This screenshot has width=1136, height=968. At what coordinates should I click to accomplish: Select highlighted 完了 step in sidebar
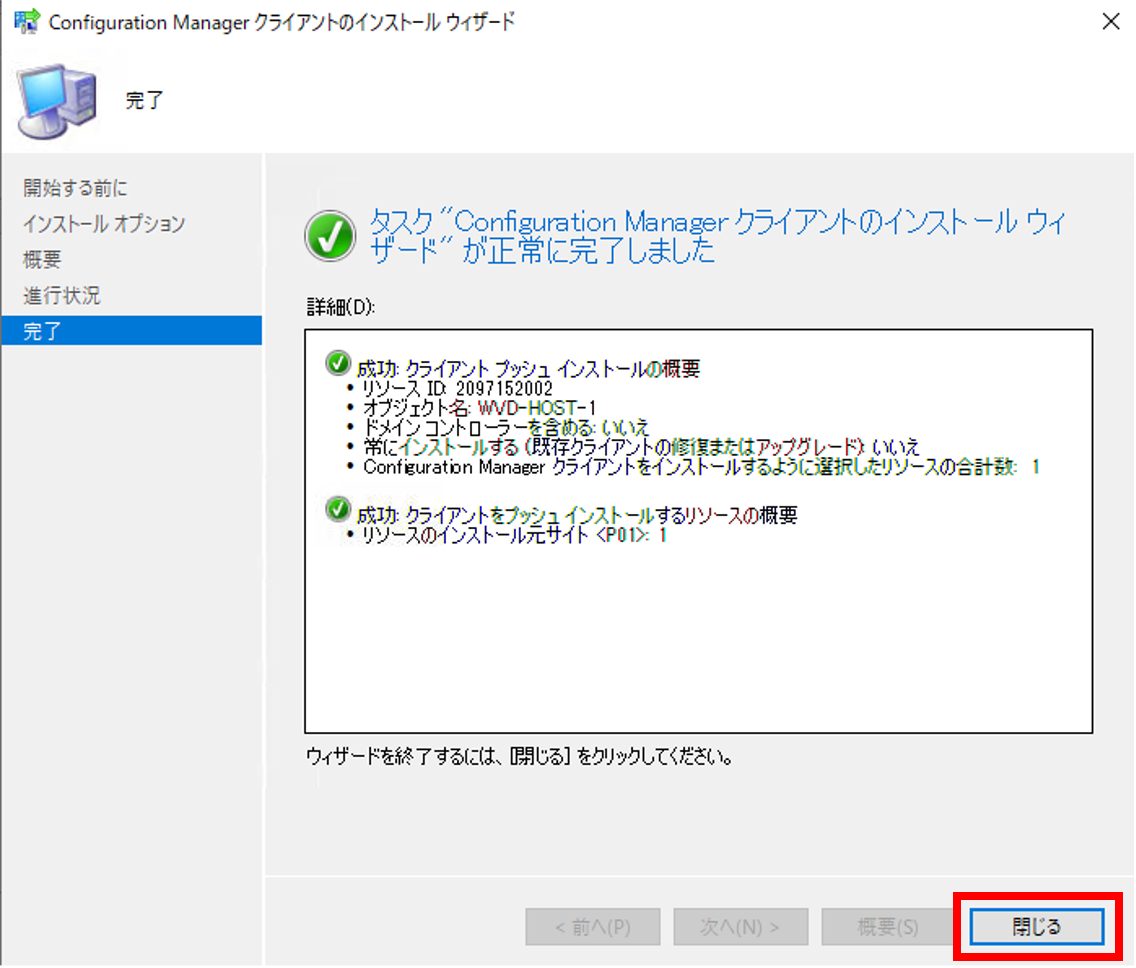[x=132, y=331]
